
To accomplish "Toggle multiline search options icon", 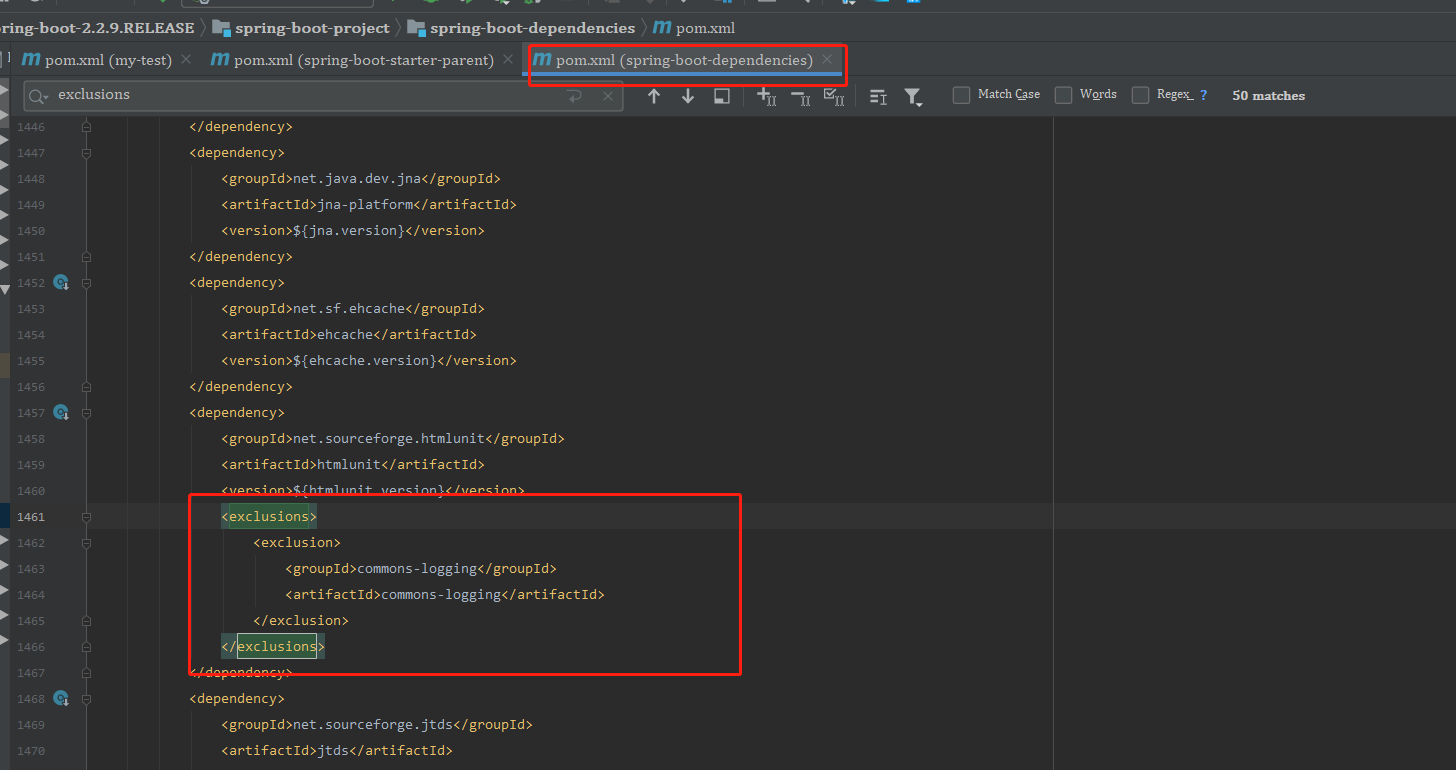I will click(x=878, y=96).
